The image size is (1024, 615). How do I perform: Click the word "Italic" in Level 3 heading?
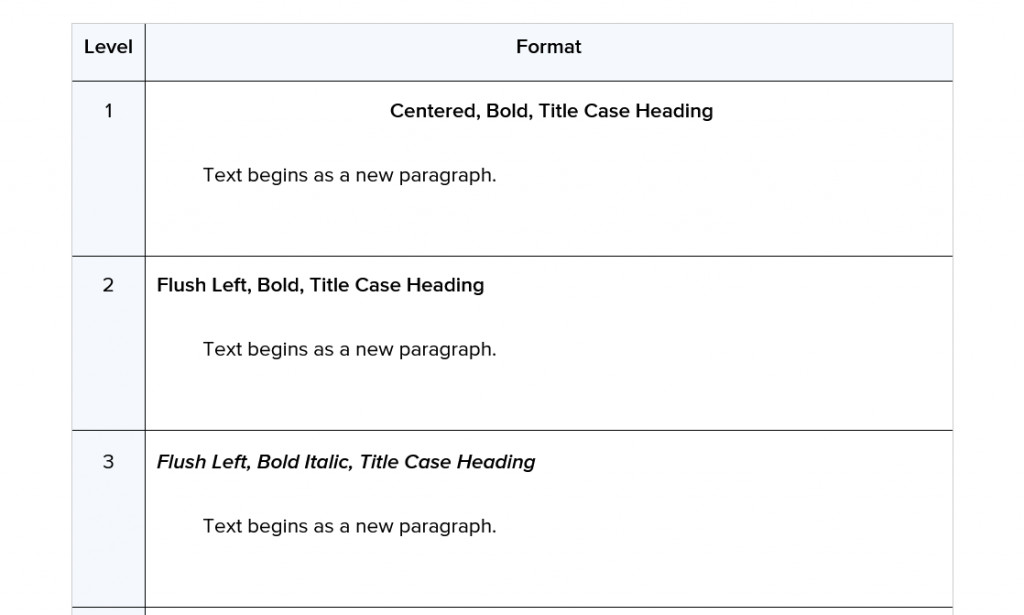coord(328,462)
